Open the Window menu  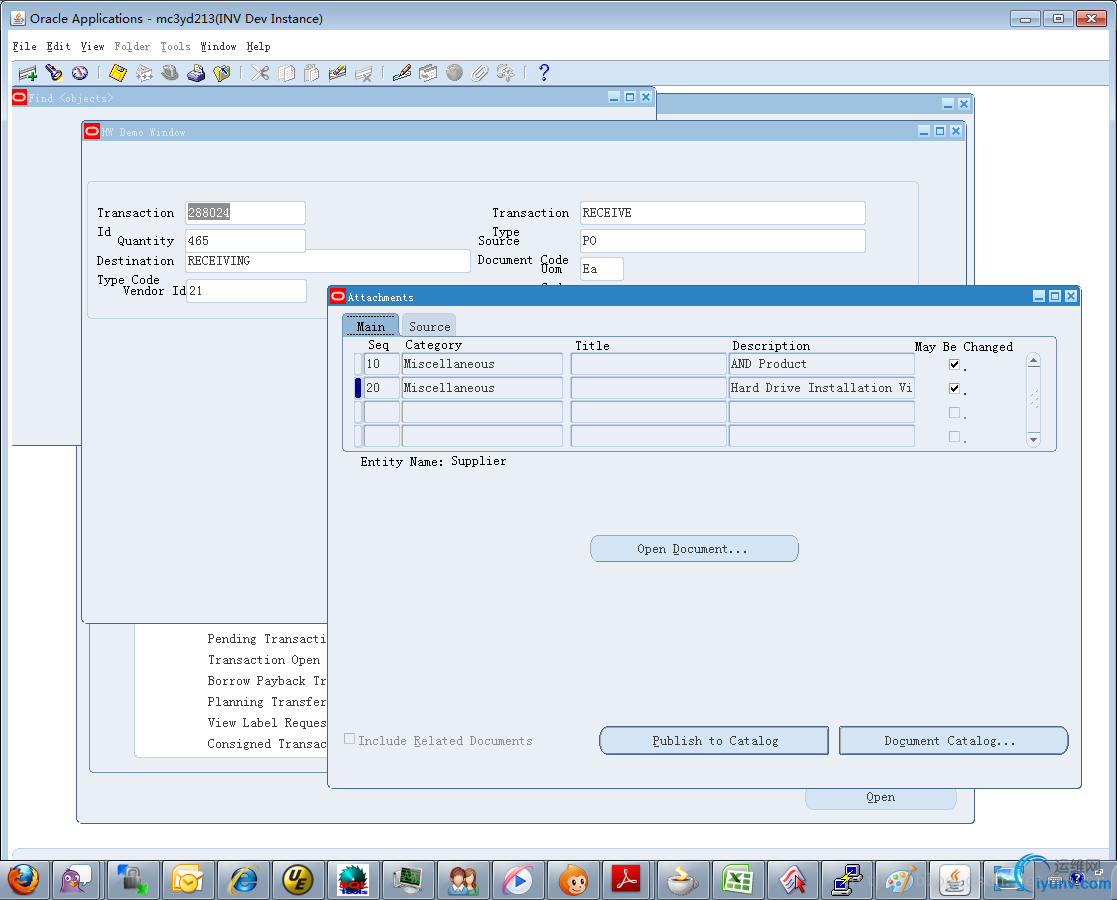coord(218,46)
